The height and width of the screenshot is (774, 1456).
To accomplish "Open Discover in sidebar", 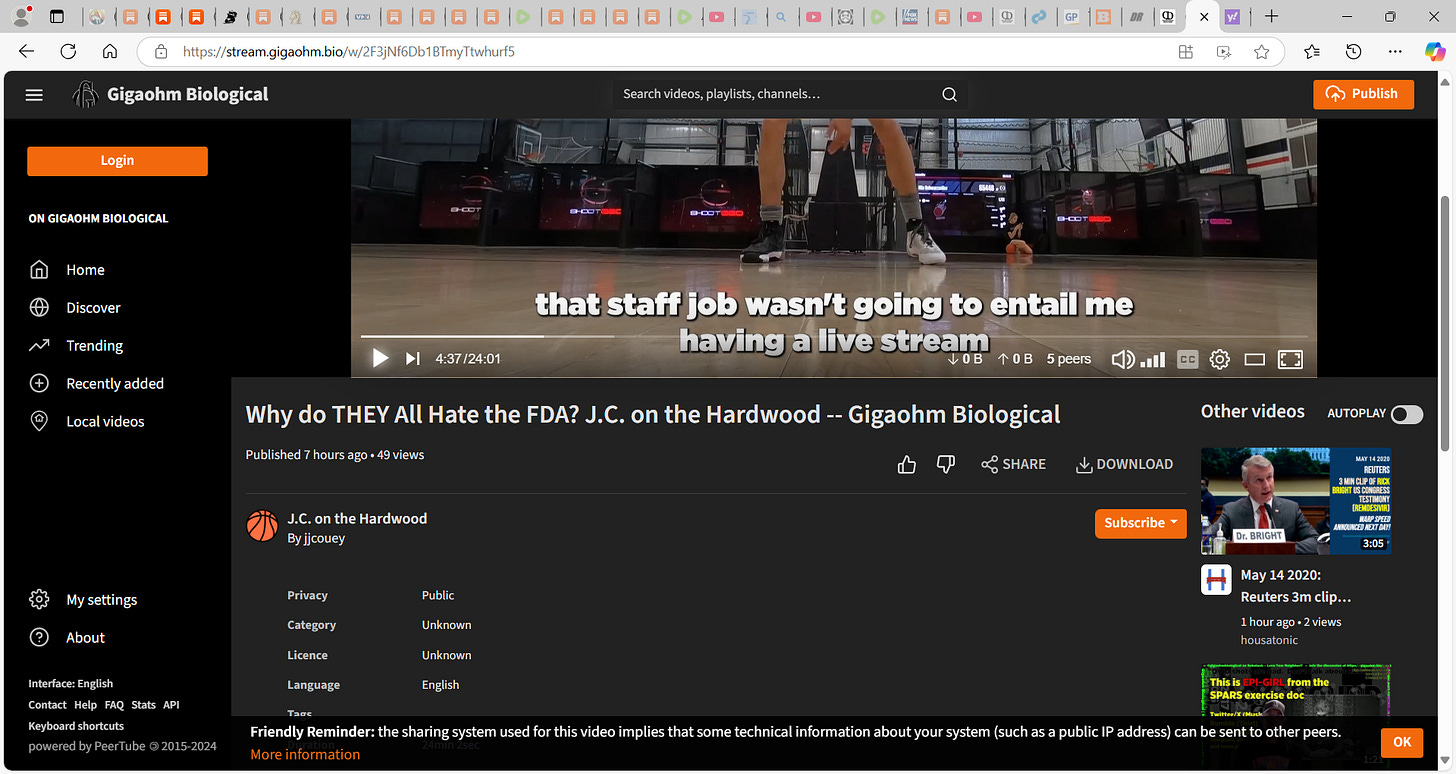I will 76,308.
